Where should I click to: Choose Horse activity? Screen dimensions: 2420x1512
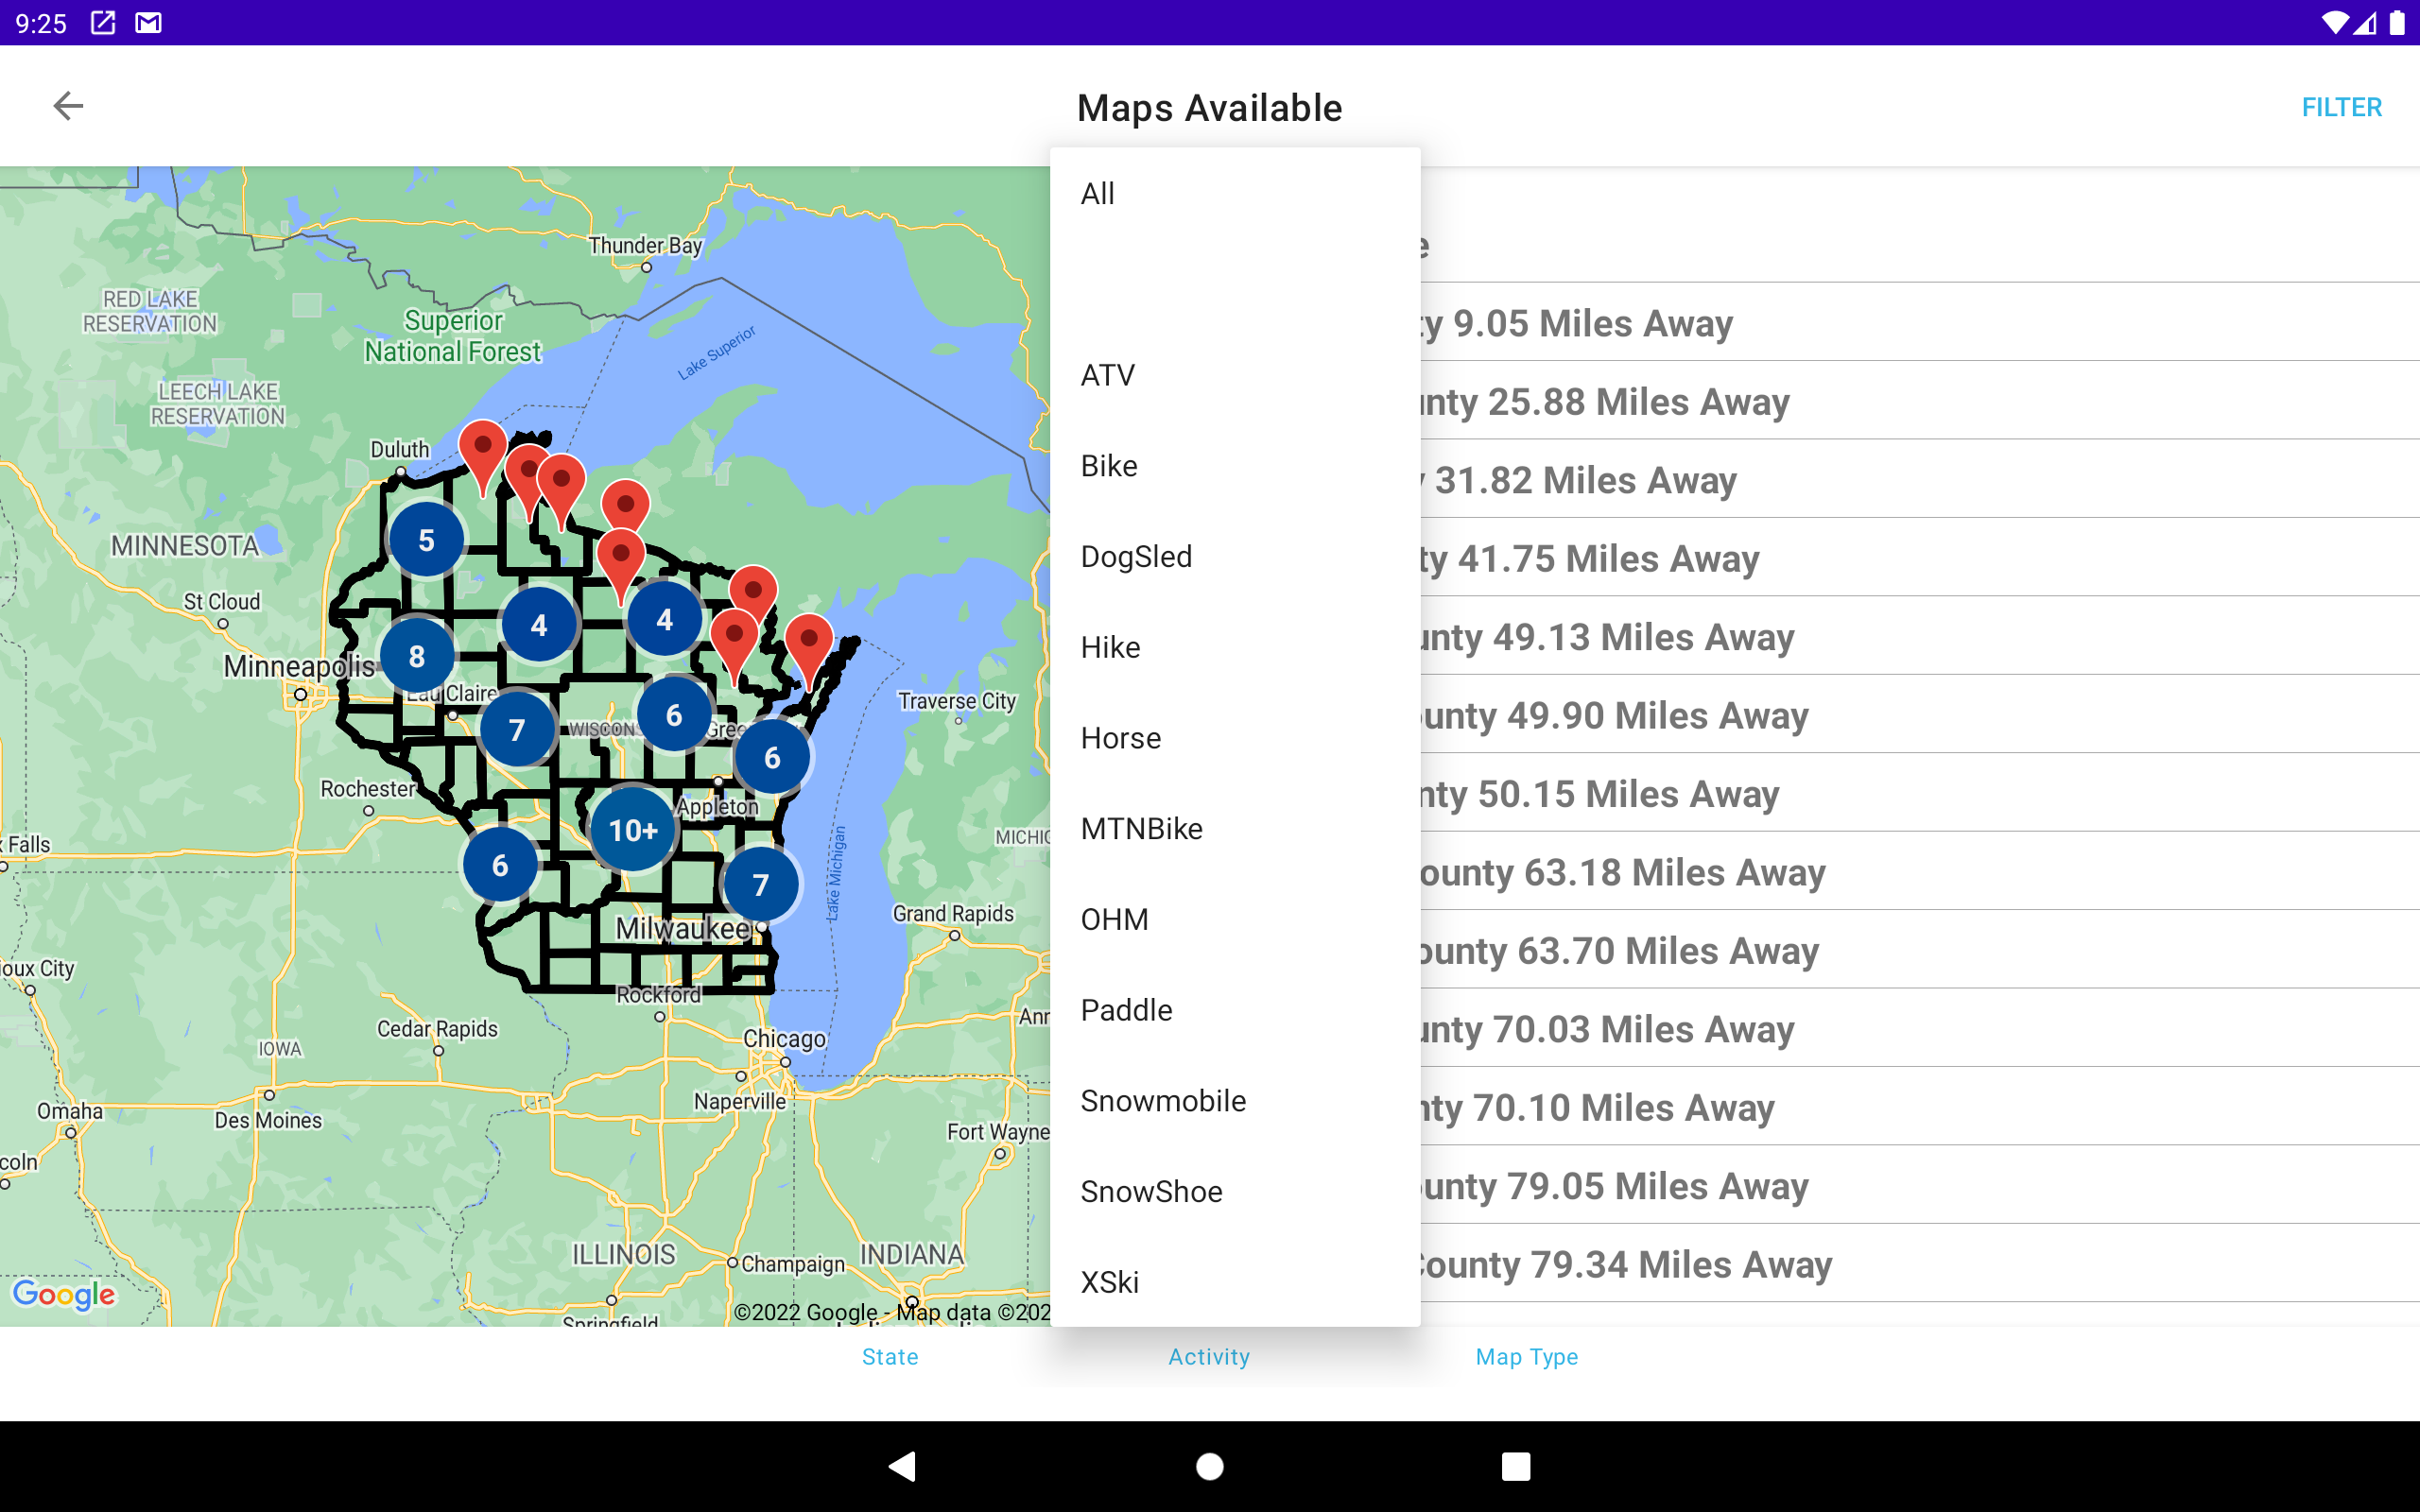(1235, 738)
